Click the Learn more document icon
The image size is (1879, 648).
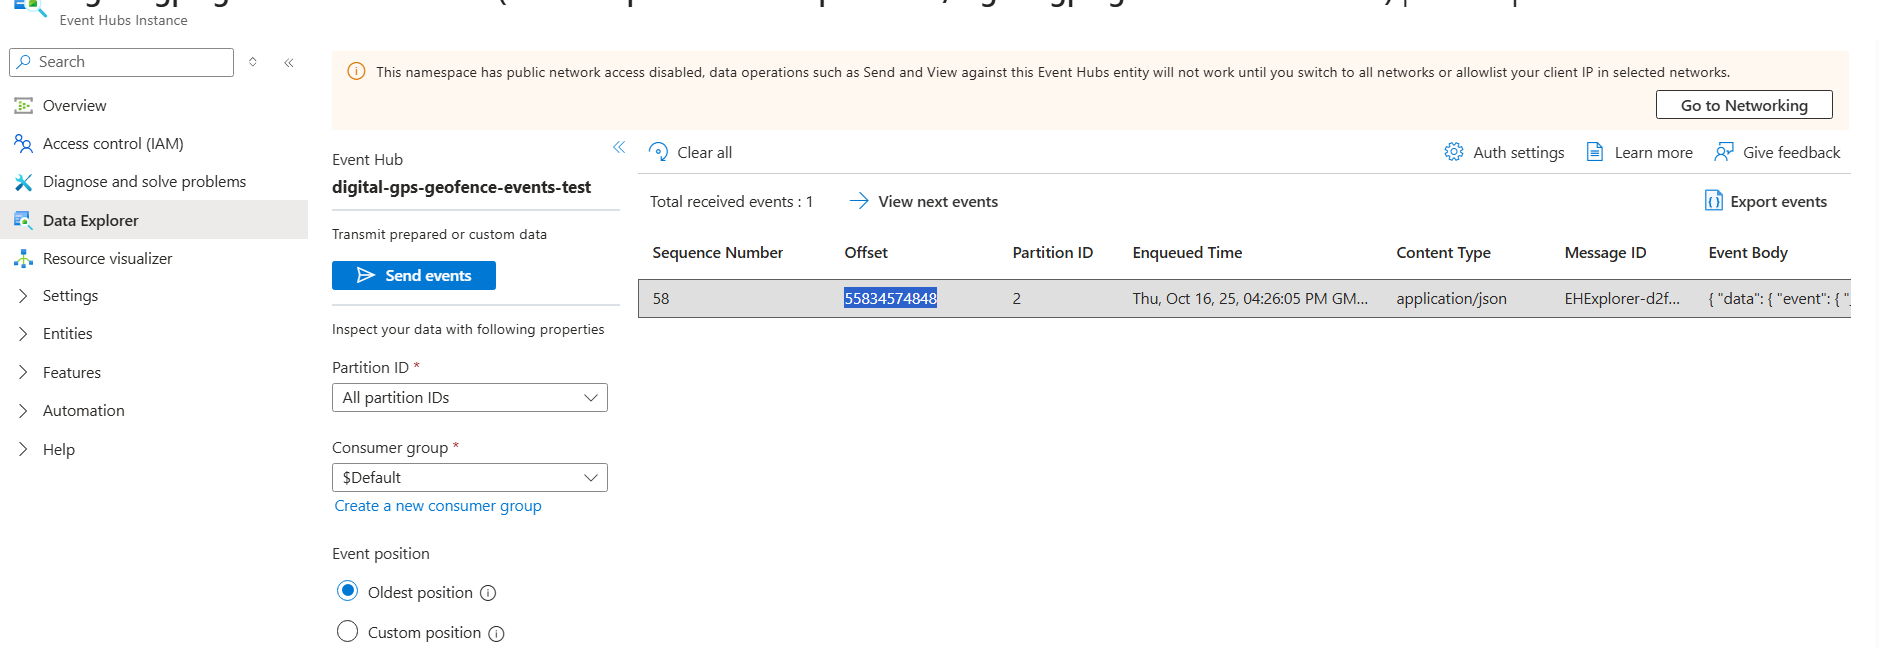click(x=1595, y=152)
